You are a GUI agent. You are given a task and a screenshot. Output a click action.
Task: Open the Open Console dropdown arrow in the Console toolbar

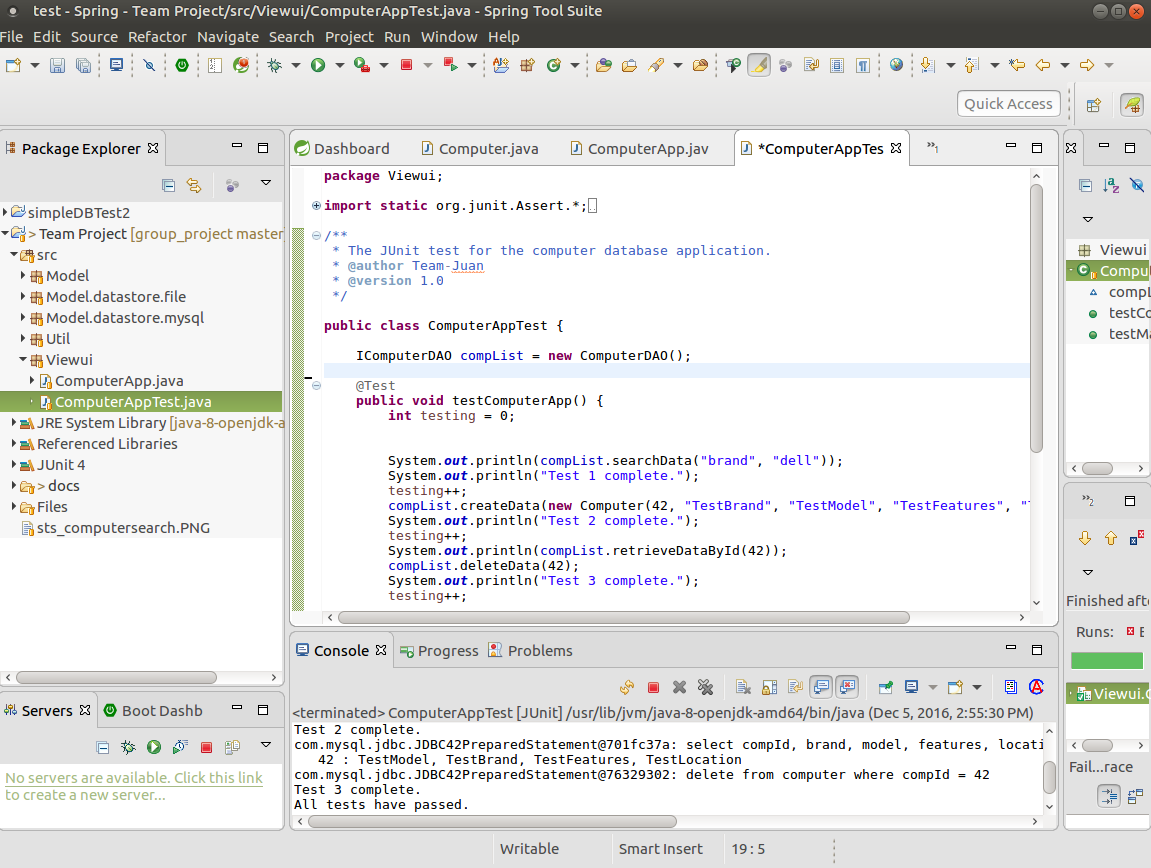click(x=977, y=687)
